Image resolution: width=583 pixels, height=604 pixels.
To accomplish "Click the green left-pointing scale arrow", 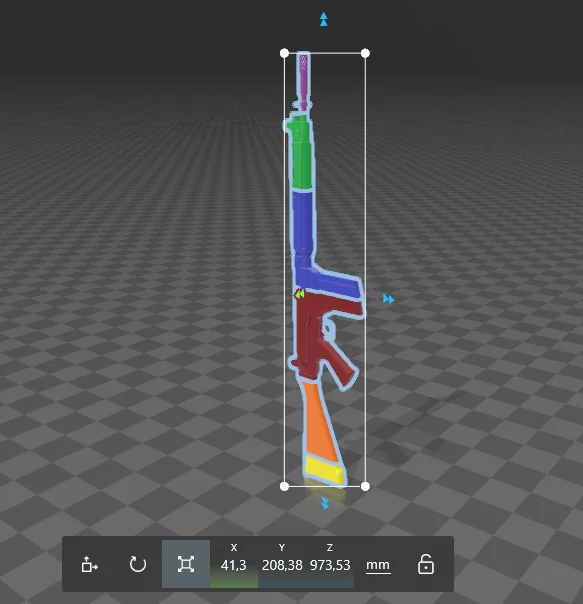I will click(x=299, y=294).
